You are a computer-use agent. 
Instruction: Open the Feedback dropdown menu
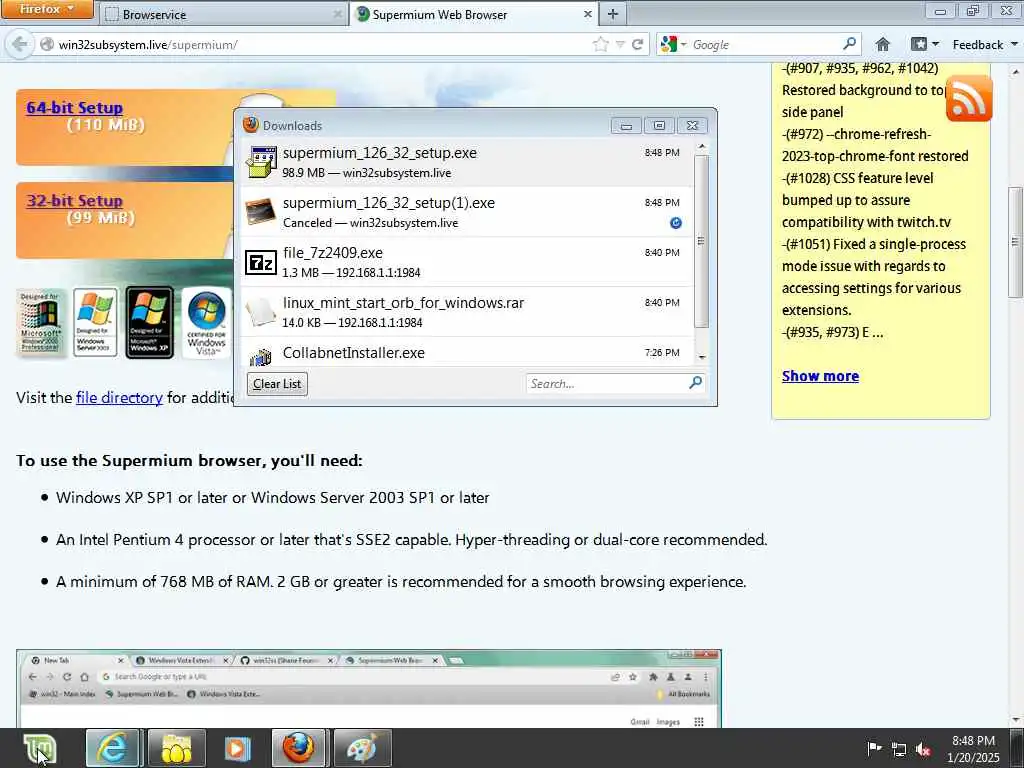[x=984, y=44]
